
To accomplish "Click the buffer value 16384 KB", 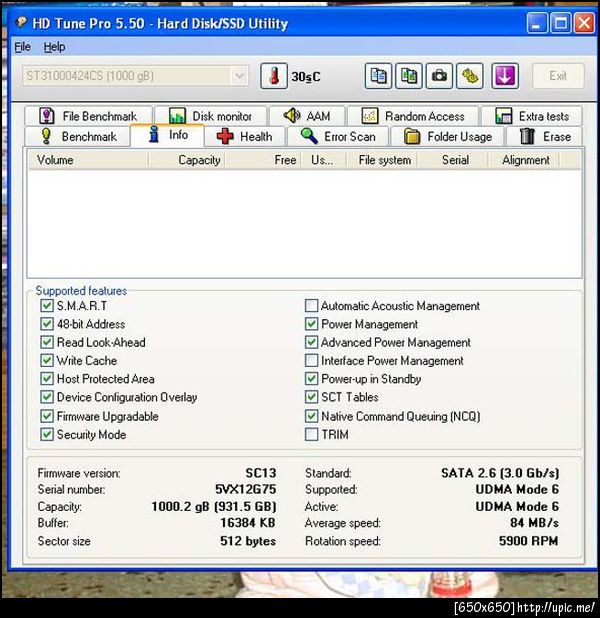I will 248,523.
